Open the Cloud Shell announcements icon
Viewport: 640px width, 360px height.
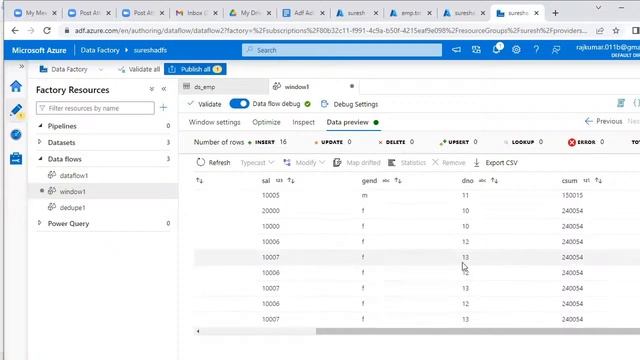456,50
